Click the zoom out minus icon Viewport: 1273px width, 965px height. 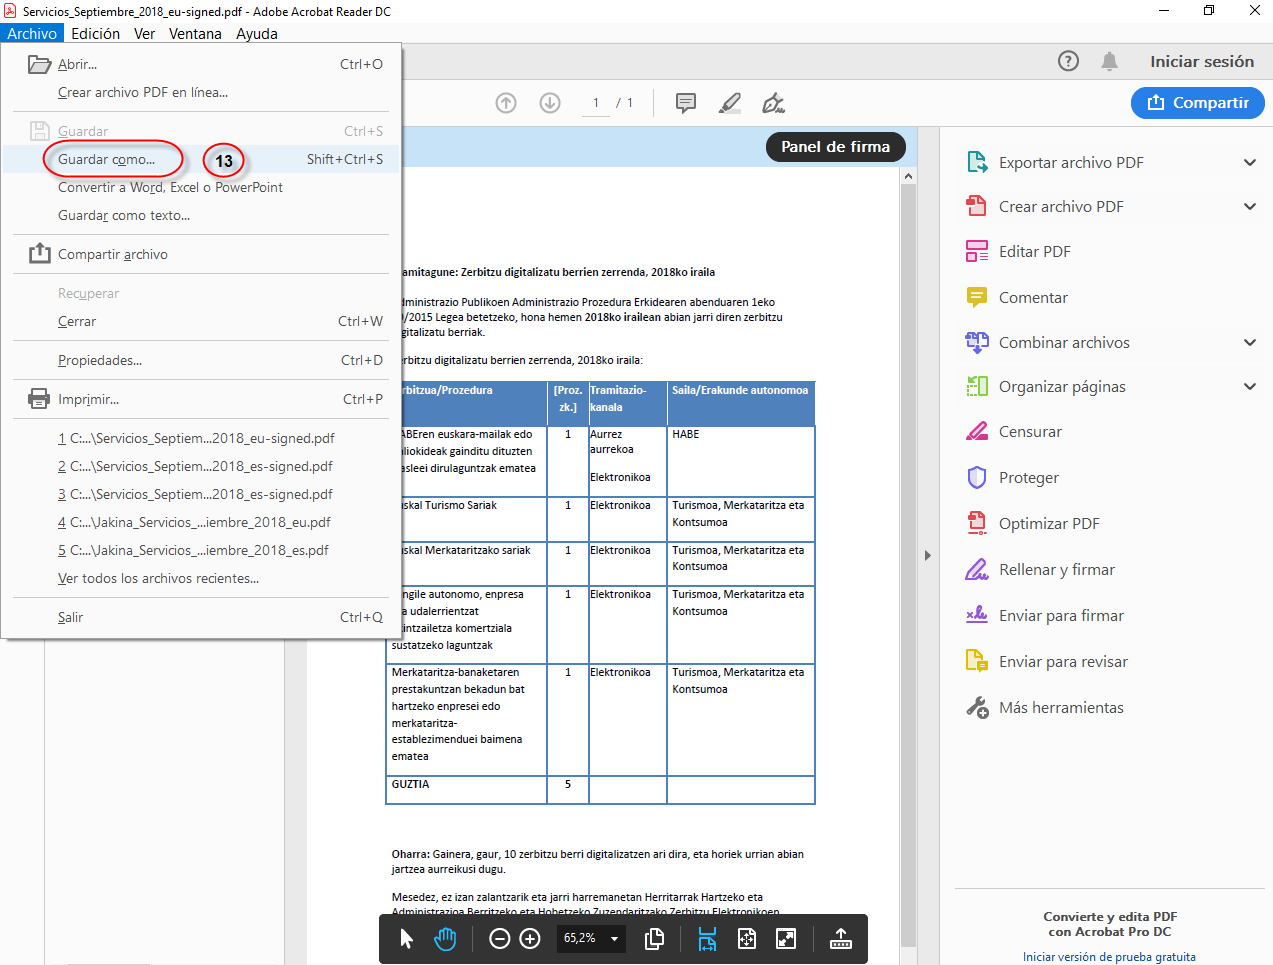(500, 938)
